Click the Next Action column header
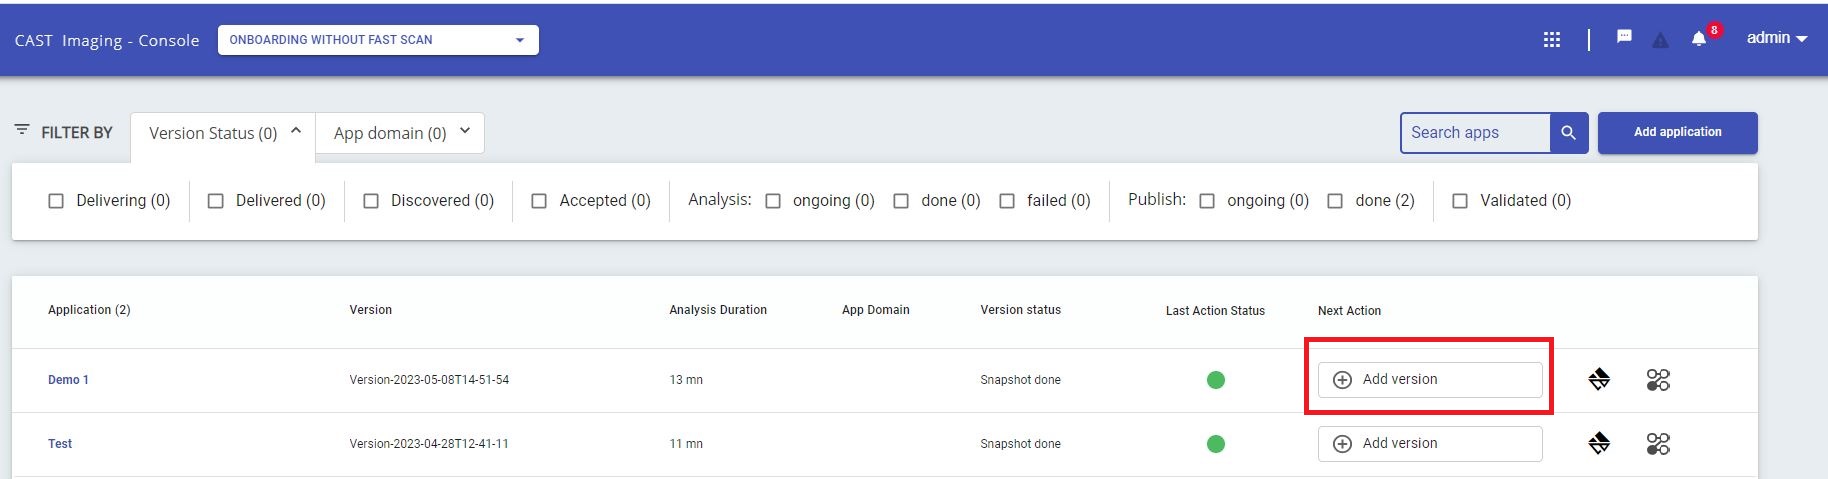1828x479 pixels. coord(1349,311)
